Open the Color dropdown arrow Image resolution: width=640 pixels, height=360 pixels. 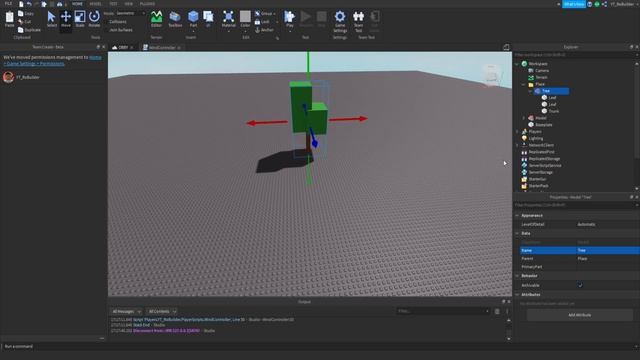pyautogui.click(x=245, y=31)
